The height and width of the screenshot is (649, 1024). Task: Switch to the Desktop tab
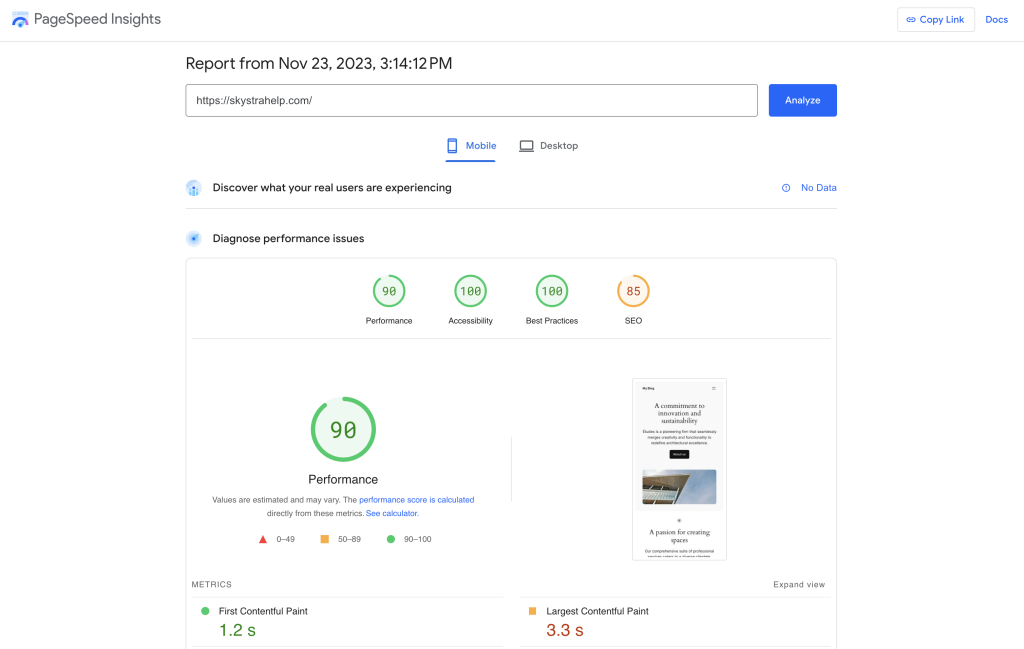tap(548, 146)
